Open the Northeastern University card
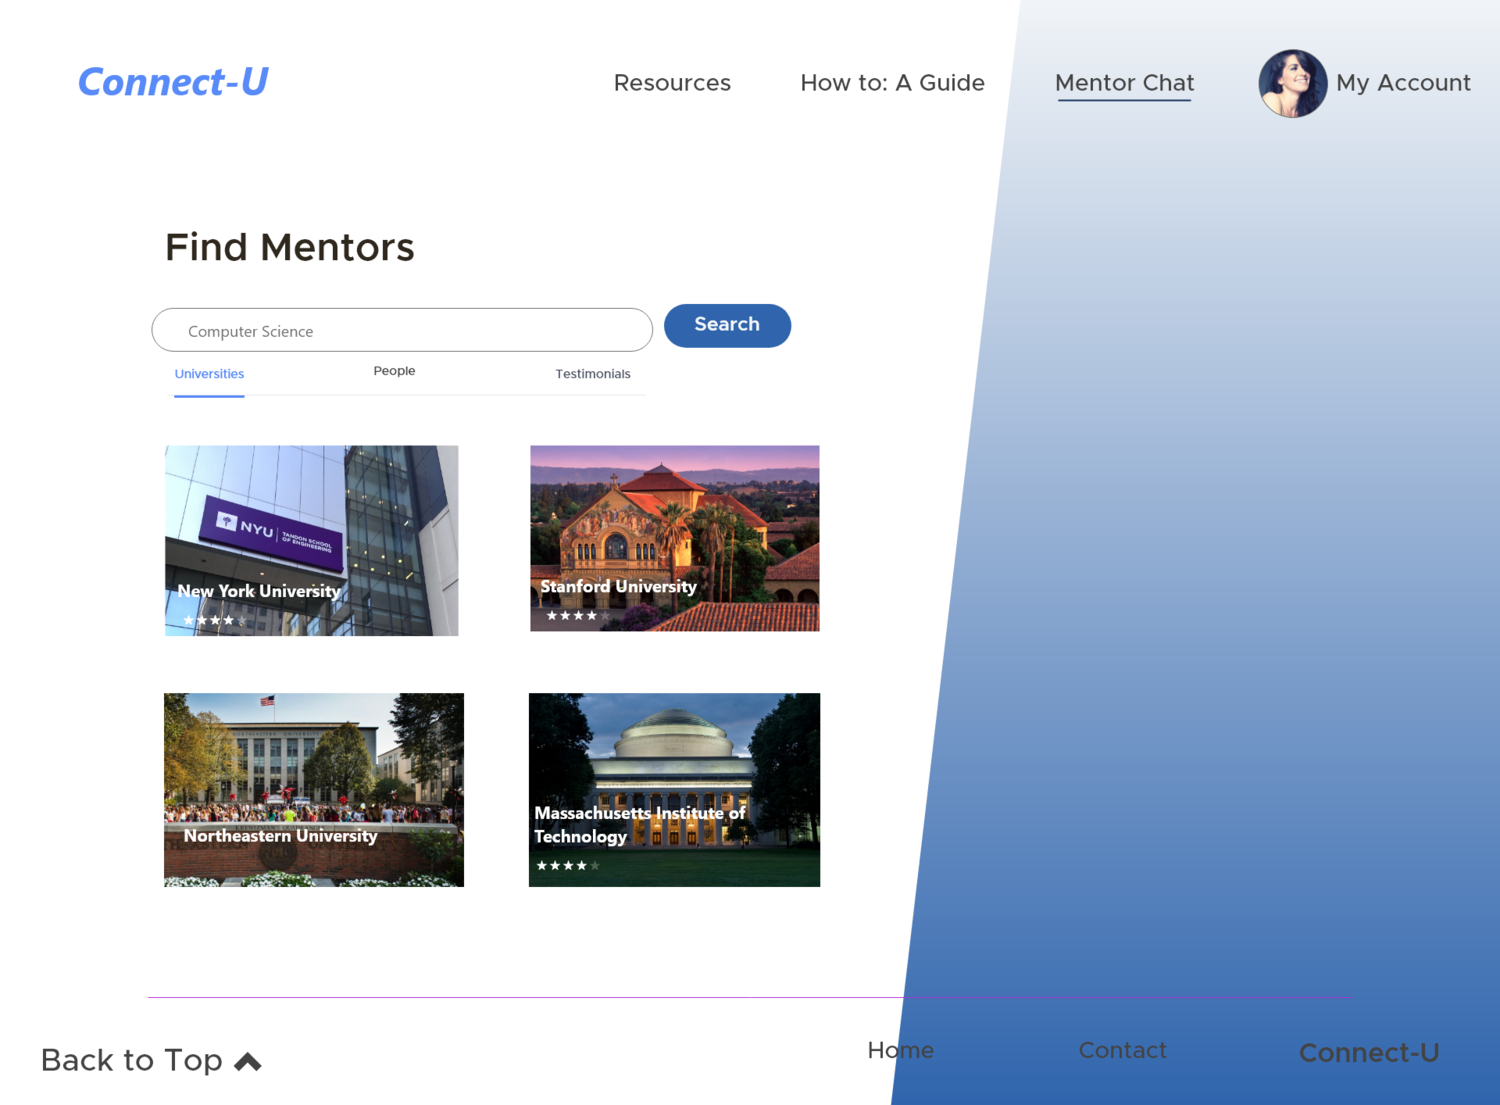 (314, 790)
